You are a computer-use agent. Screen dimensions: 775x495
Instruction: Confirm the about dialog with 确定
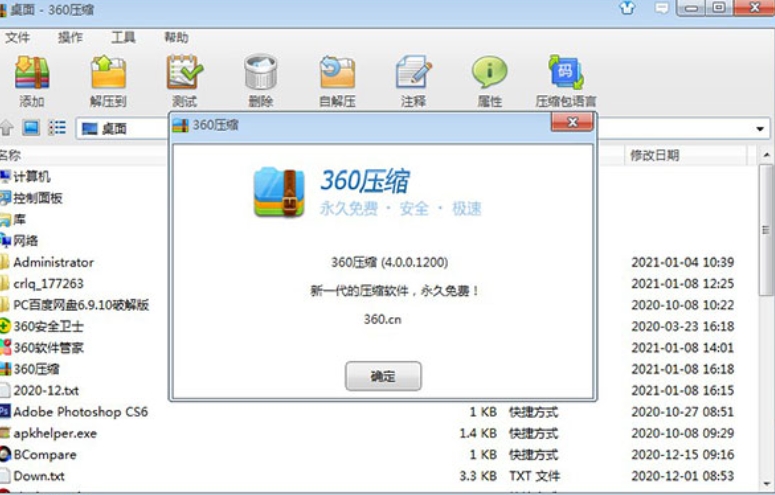click(383, 376)
